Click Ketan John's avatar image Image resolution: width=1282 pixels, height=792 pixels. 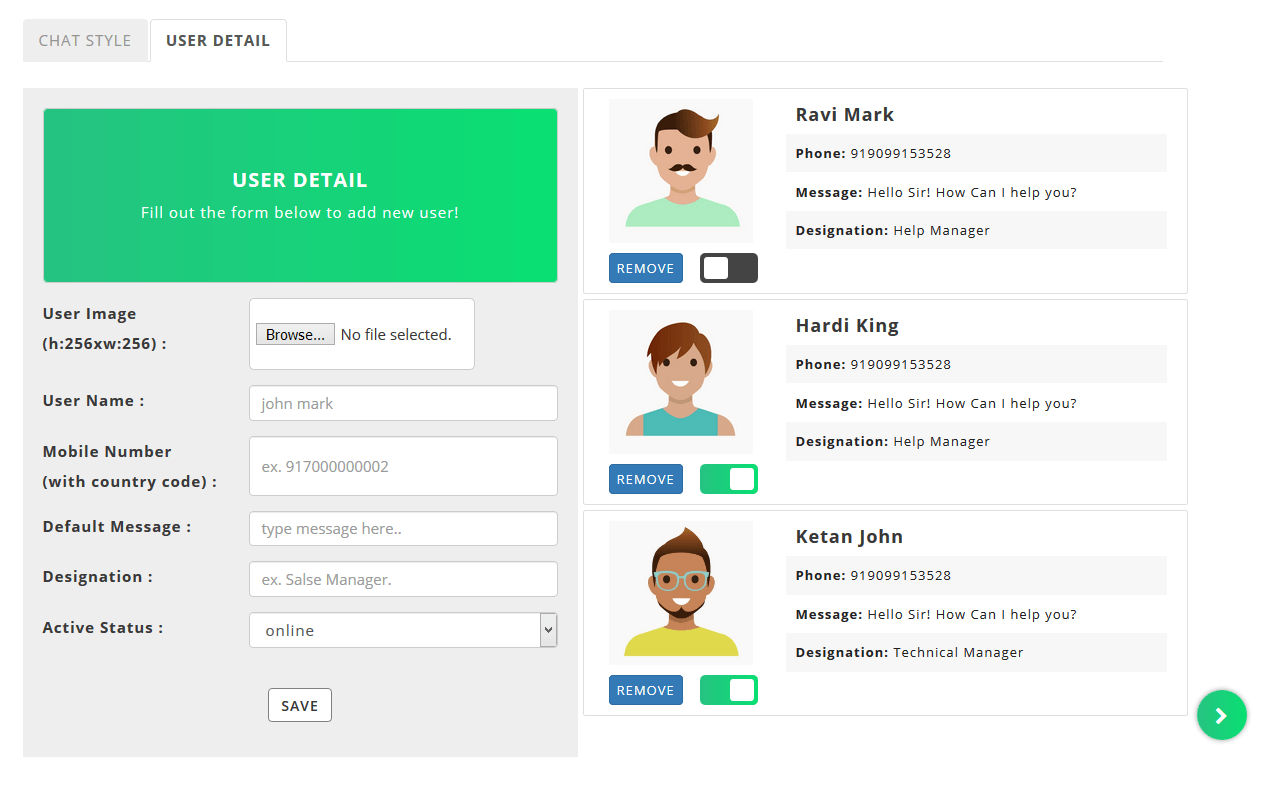[x=681, y=592]
